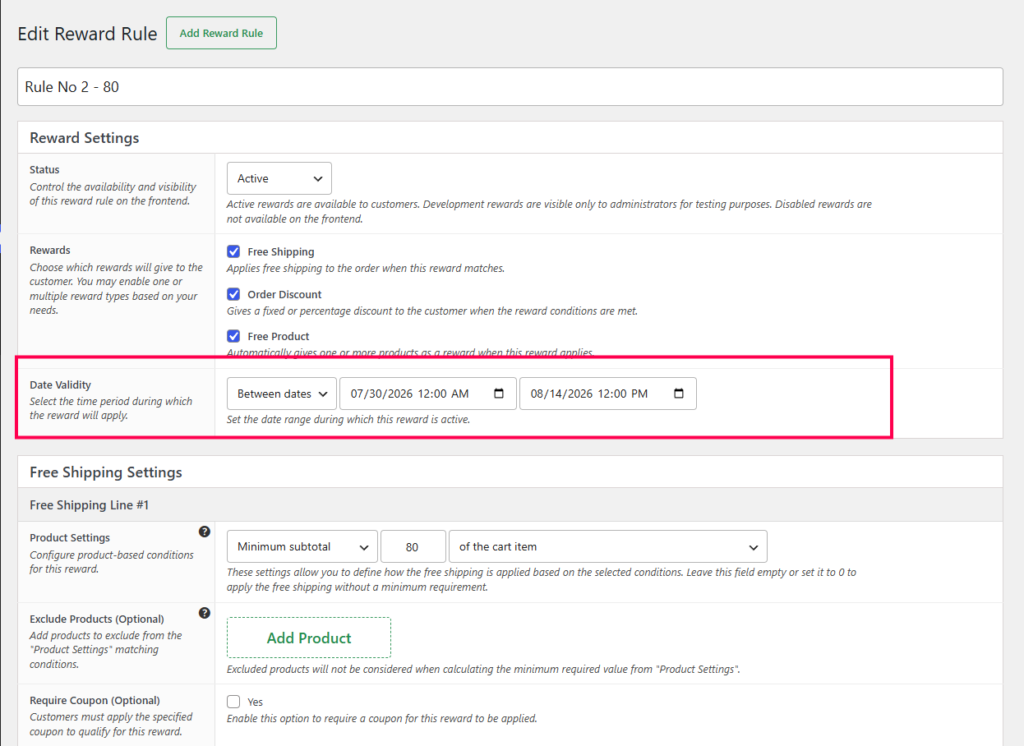Image resolution: width=1024 pixels, height=746 pixels.
Task: Open calendar picker for start date 07/30/2026
Action: (x=499, y=393)
